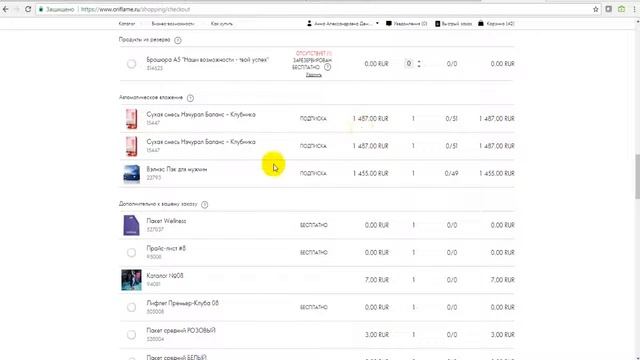This screenshot has width=640, height=360.
Task: Click placeholder circle of Лифлет Премьер-Клуба row
Action: click(x=131, y=307)
